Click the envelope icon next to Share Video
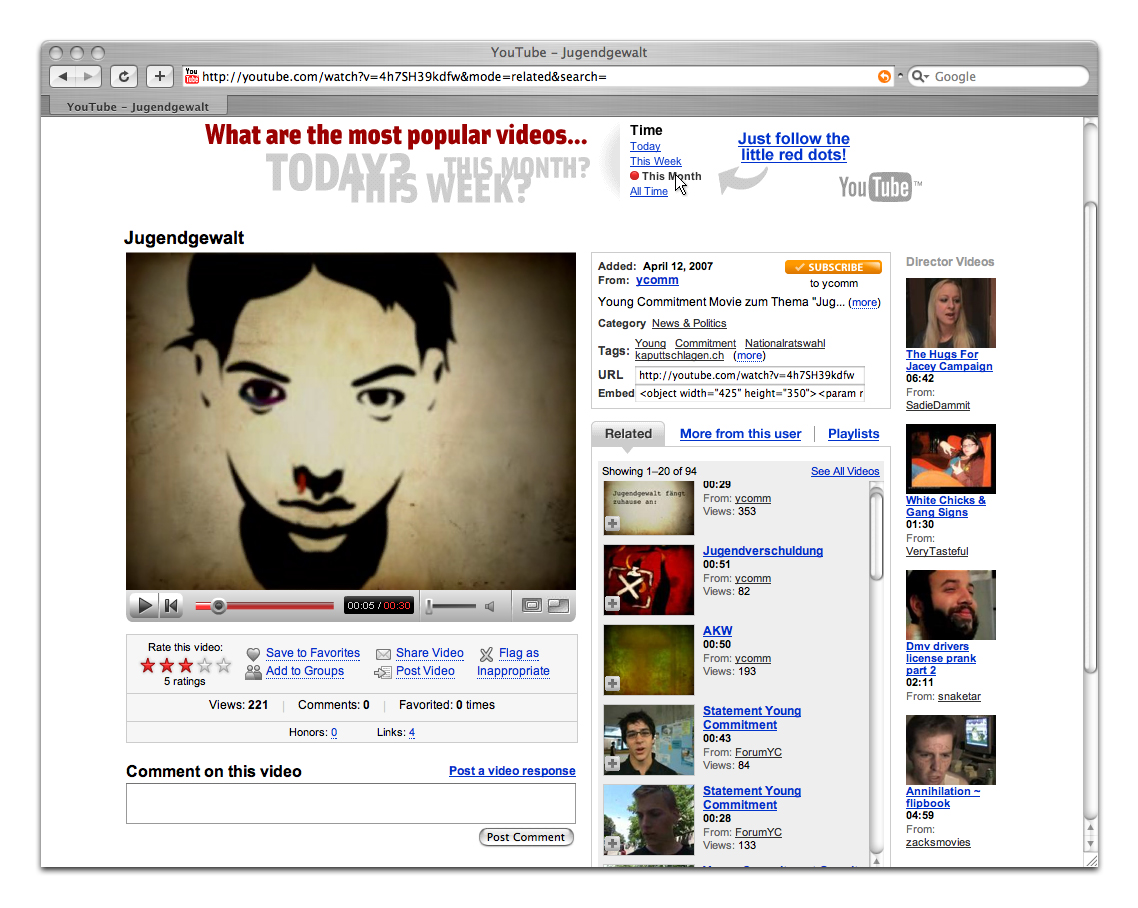Viewport: 1138px width, 908px height. pos(383,654)
